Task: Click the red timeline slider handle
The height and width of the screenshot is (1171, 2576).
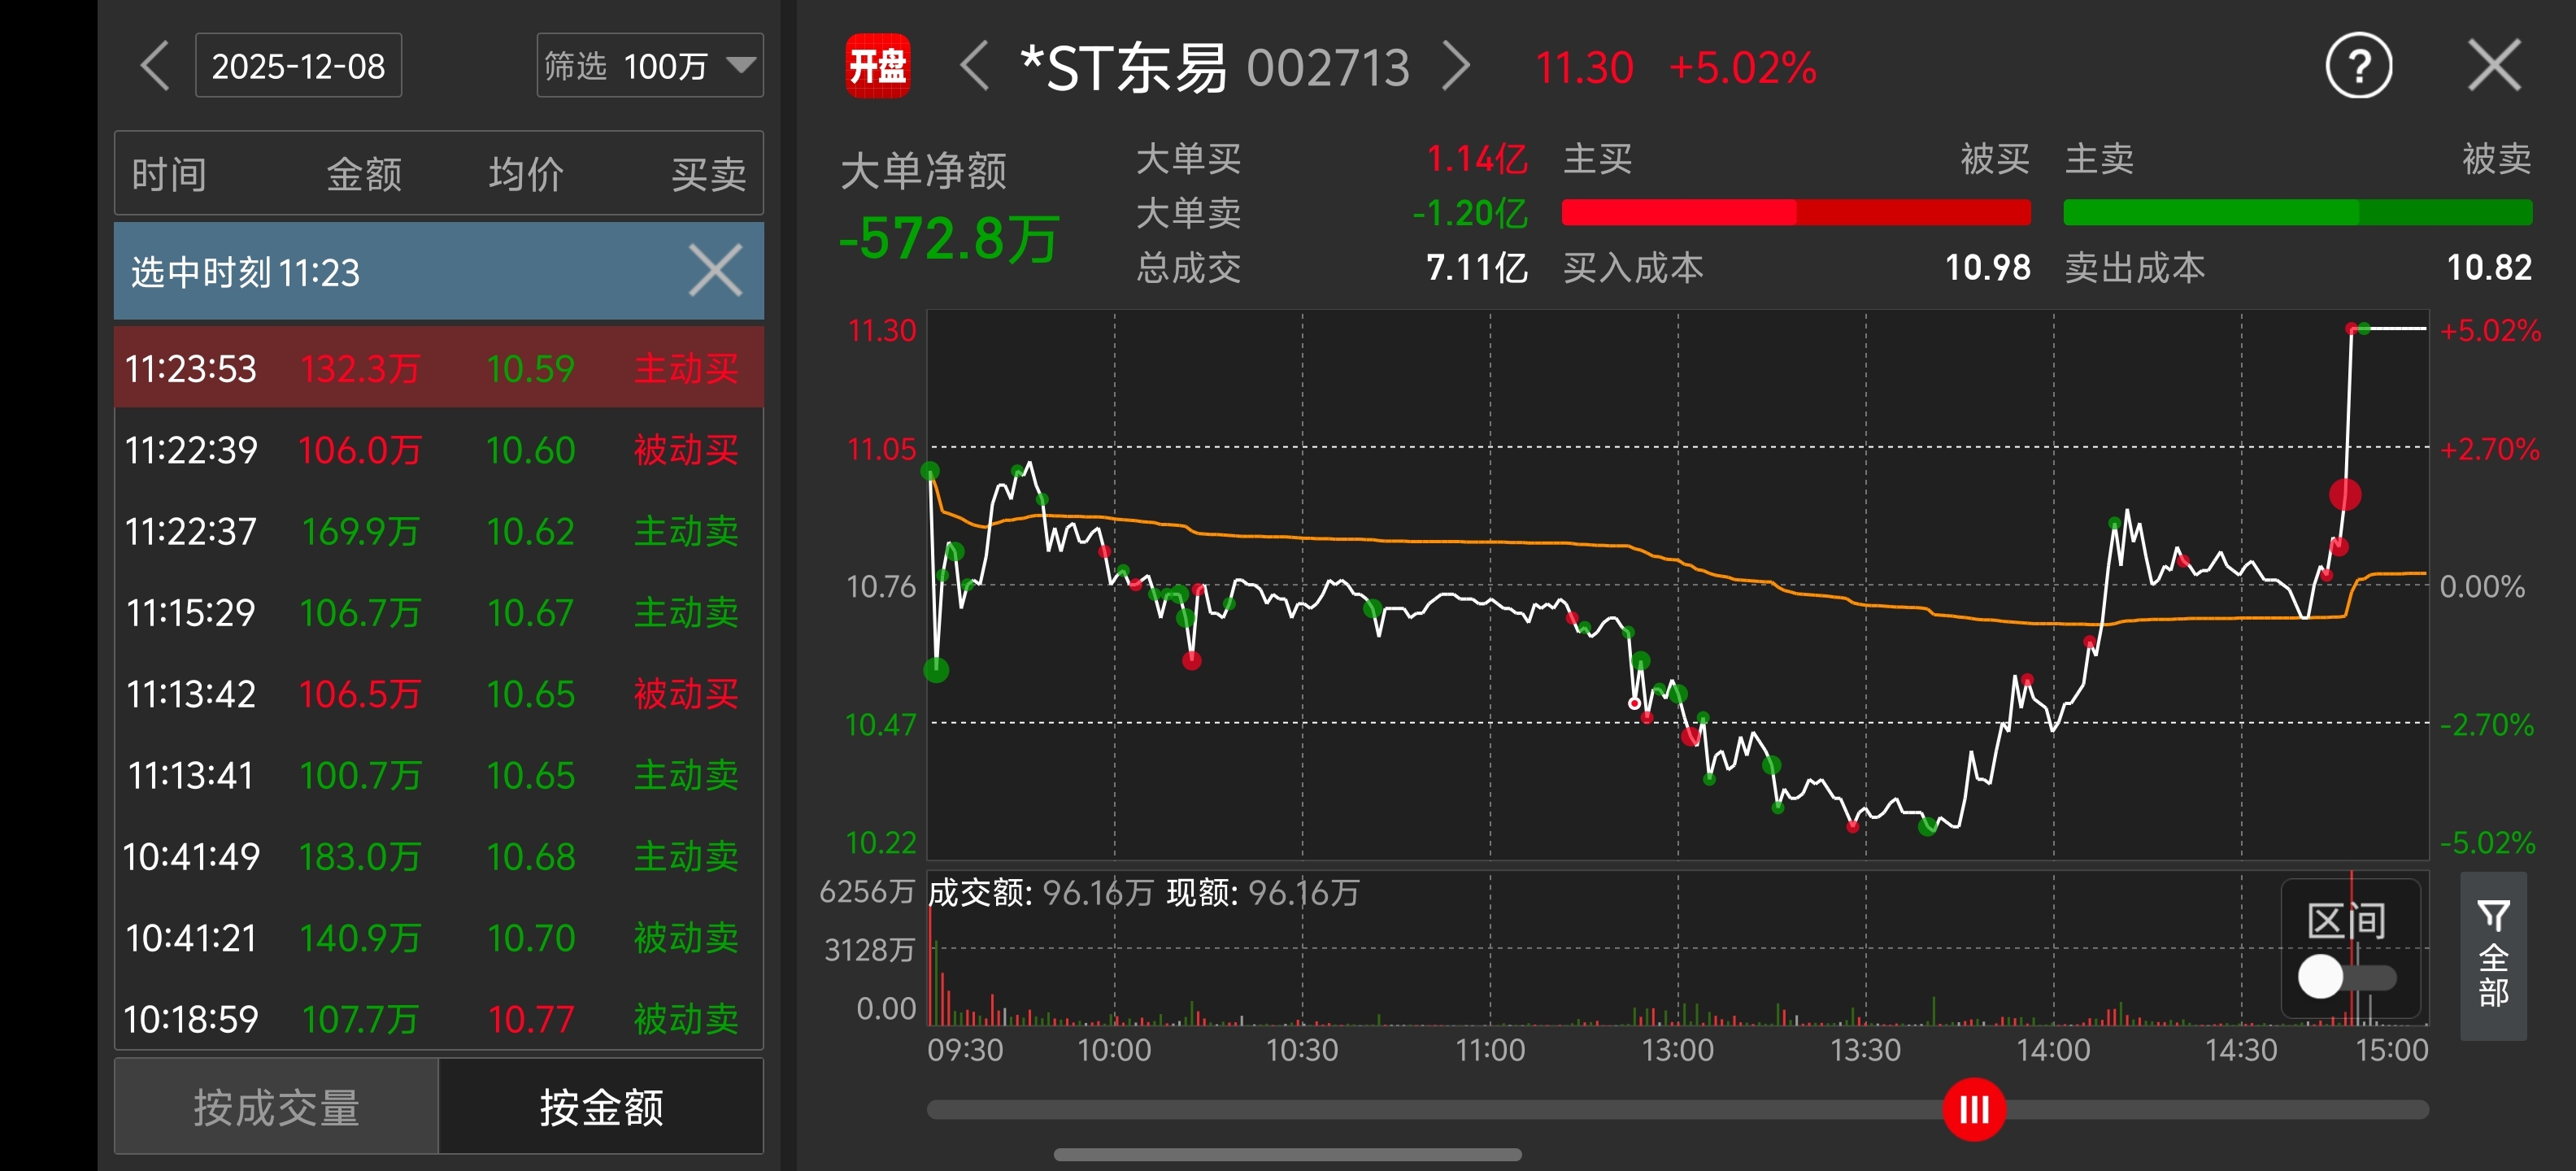Action: [x=1973, y=1109]
